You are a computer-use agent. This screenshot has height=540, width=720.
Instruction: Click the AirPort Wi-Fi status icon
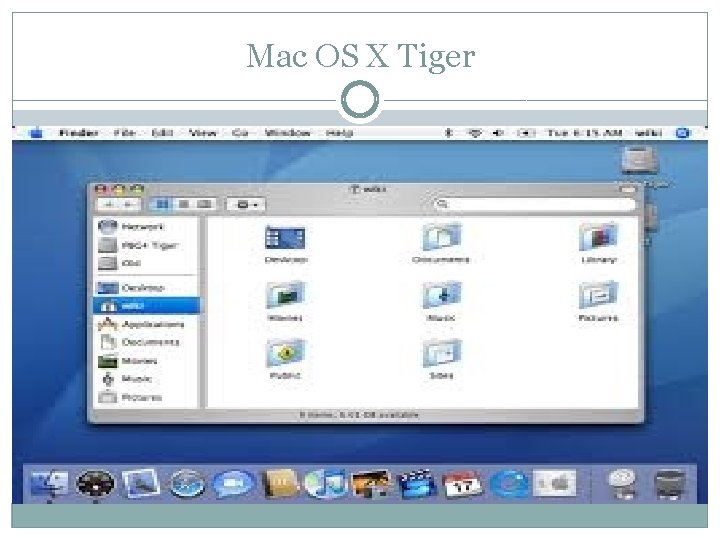point(474,133)
